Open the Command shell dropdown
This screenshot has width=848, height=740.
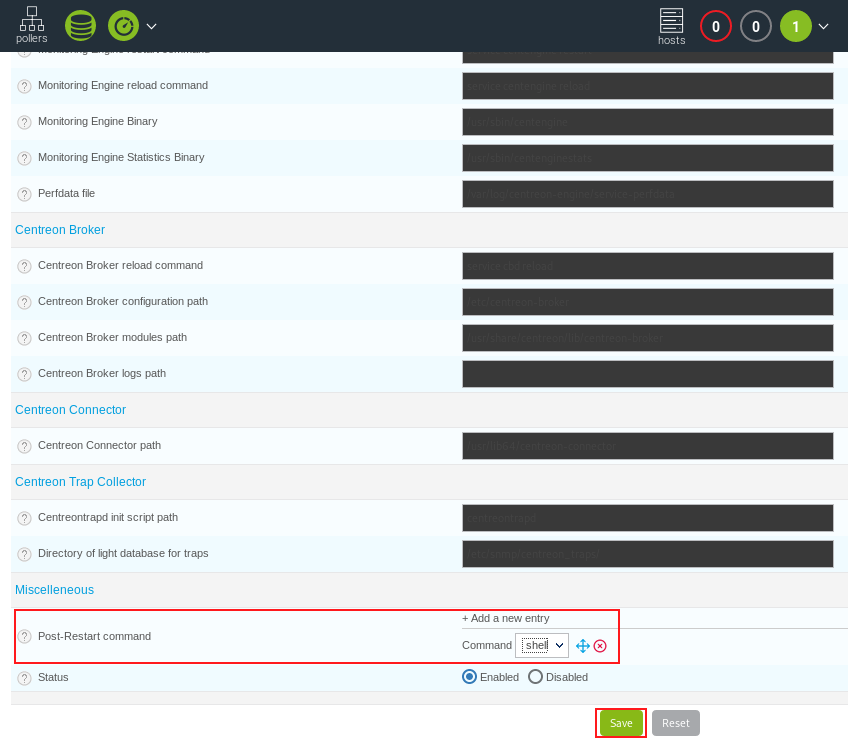542,645
